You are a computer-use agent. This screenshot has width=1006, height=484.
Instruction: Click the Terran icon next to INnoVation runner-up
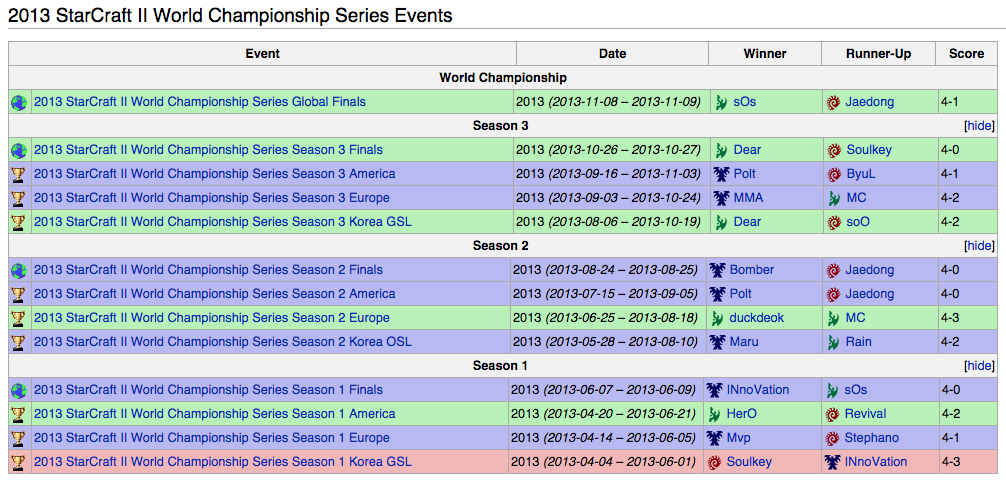[833, 462]
